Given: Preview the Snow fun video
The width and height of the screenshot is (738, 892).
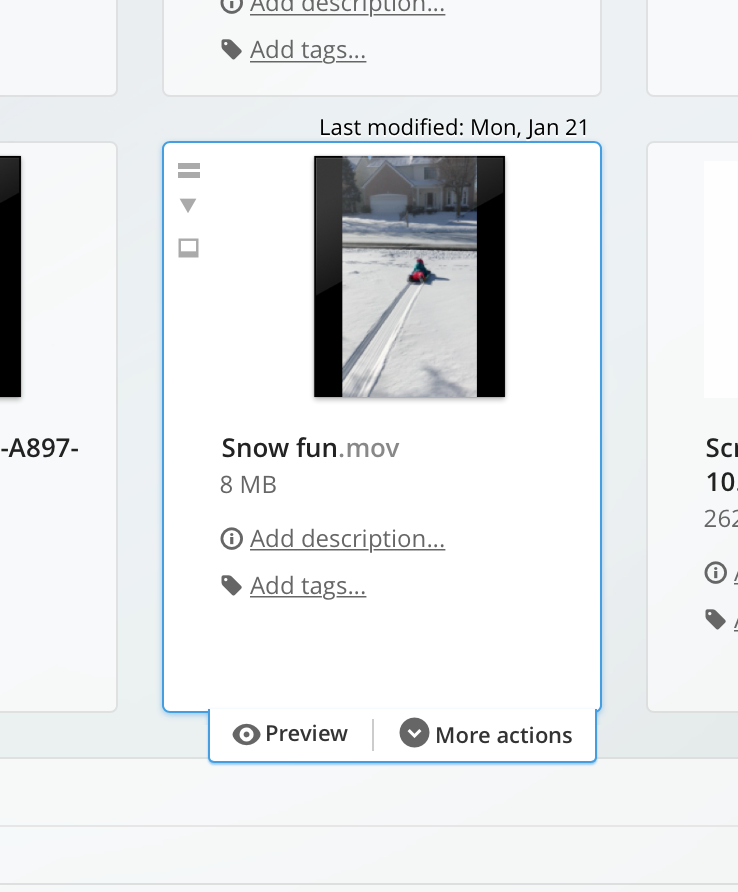Looking at the screenshot, I should point(290,734).
